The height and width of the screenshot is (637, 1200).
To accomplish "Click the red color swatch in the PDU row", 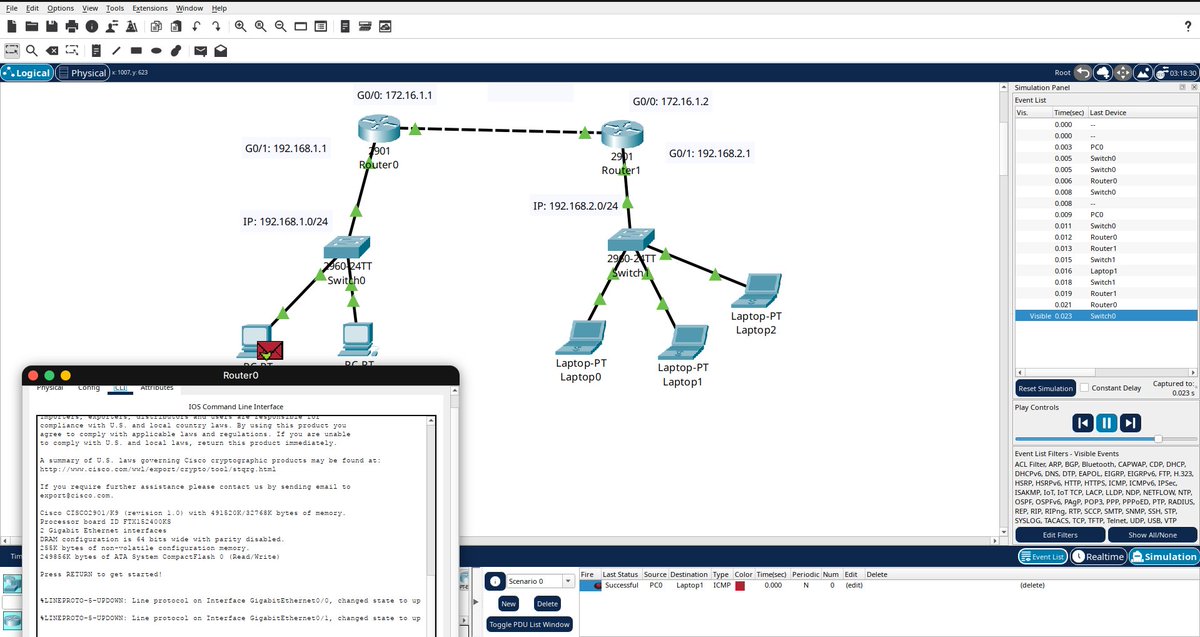I will 740,586.
